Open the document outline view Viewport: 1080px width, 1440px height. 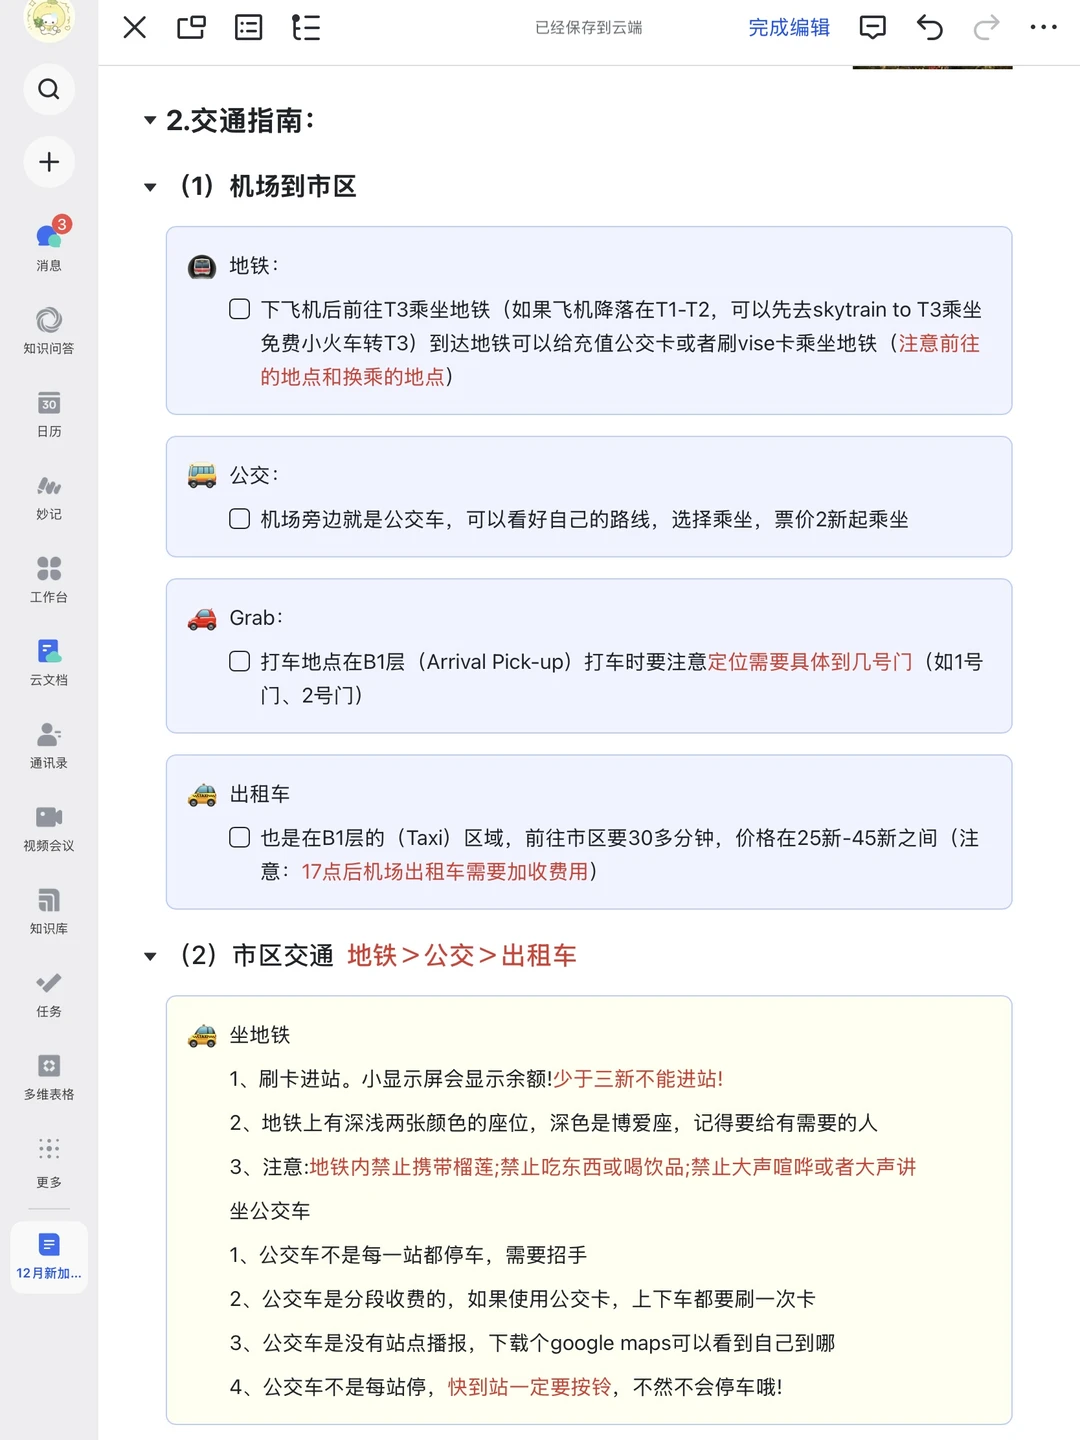pyautogui.click(x=306, y=28)
